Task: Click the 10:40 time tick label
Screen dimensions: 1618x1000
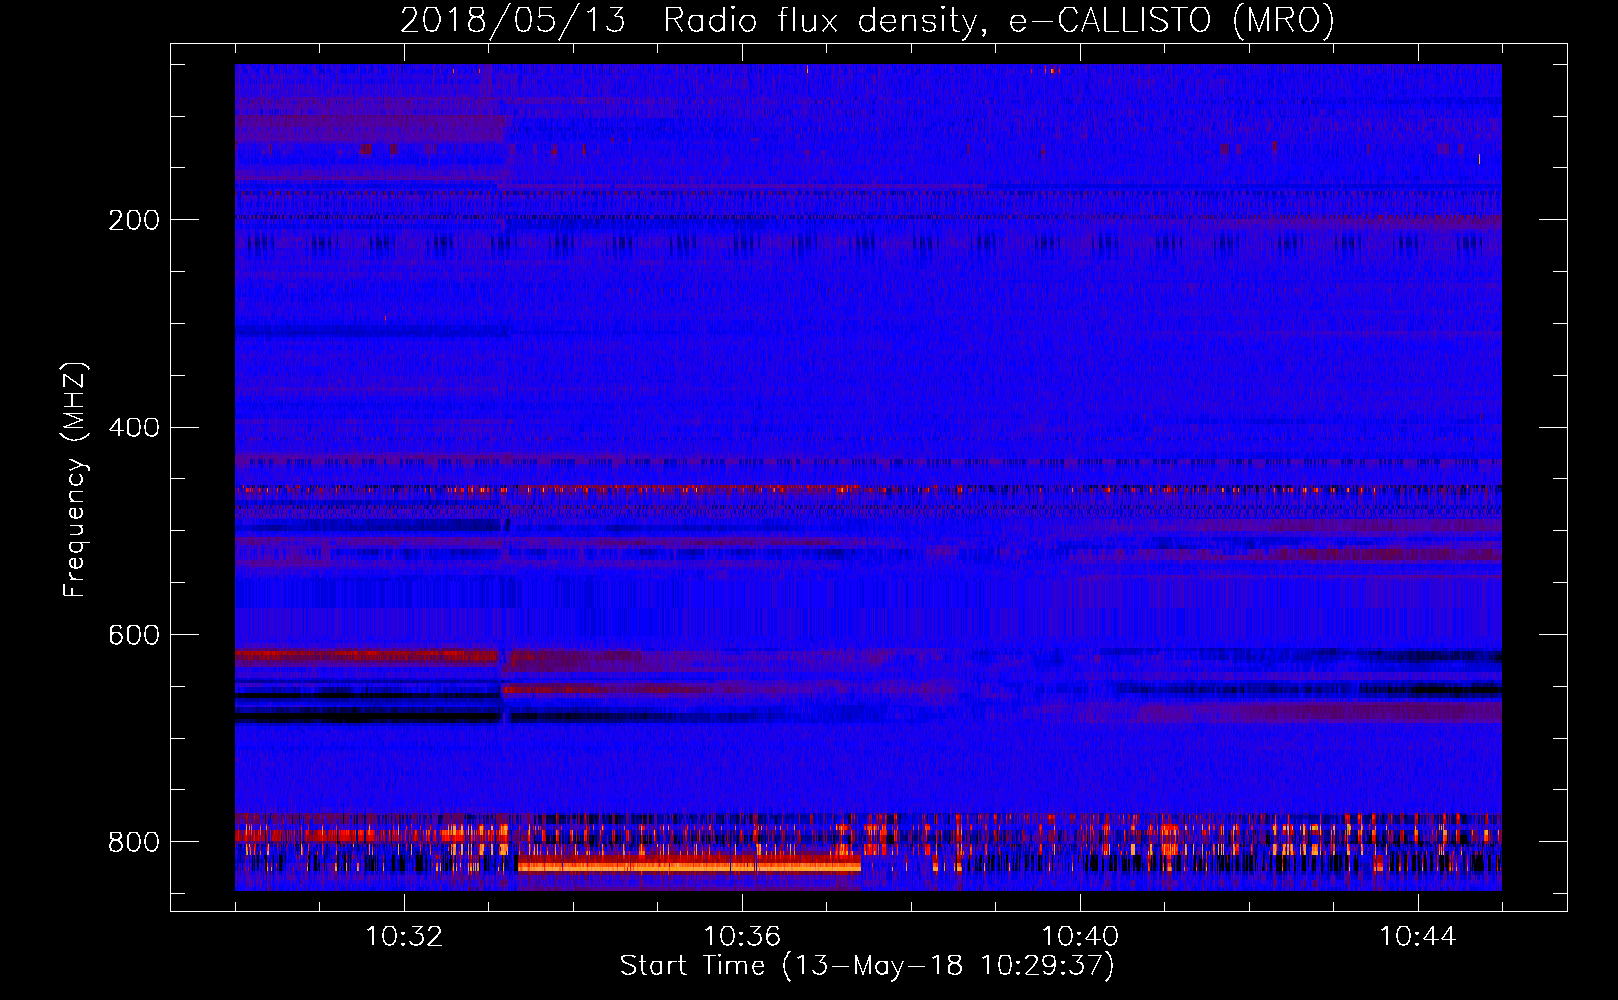Action: tap(1080, 937)
